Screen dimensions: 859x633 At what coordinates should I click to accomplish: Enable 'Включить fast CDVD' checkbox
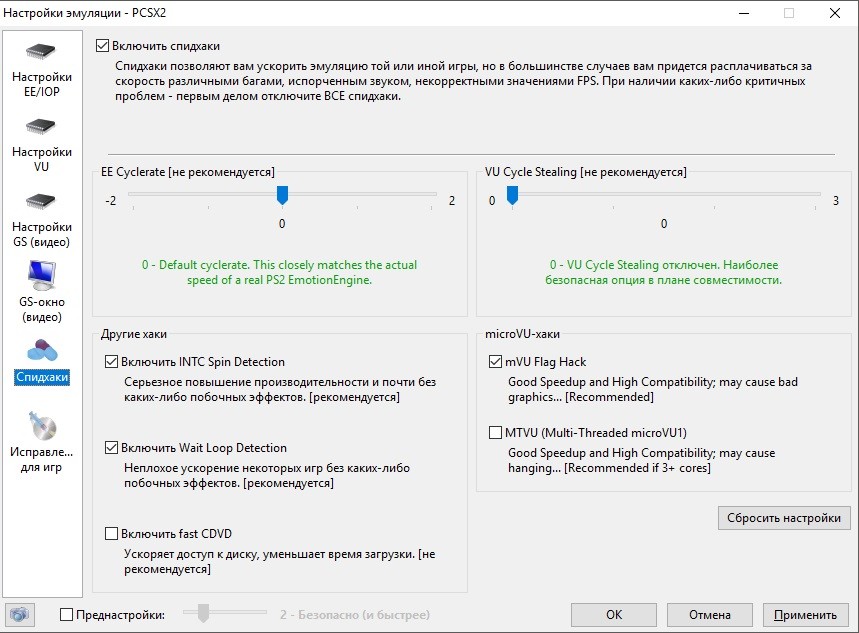click(111, 534)
